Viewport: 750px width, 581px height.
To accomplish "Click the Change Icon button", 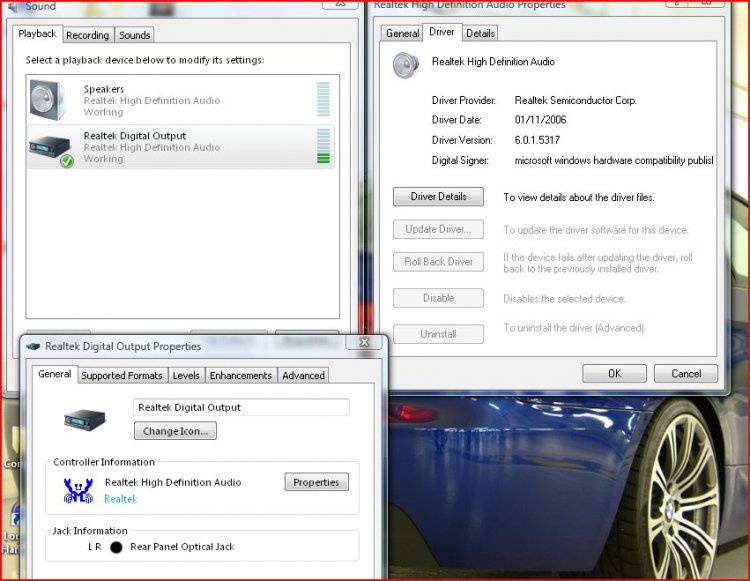I will tap(175, 431).
